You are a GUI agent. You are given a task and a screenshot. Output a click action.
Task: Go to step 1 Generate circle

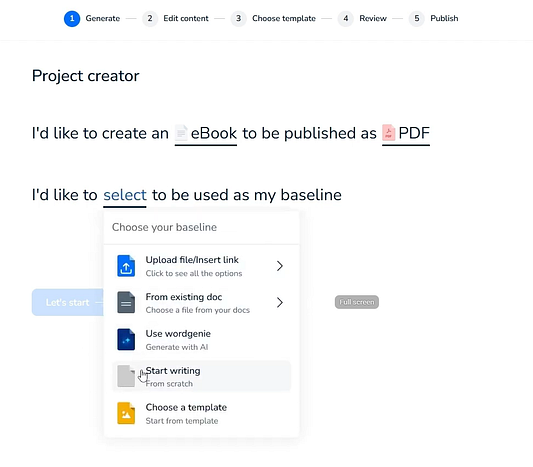pos(72,18)
